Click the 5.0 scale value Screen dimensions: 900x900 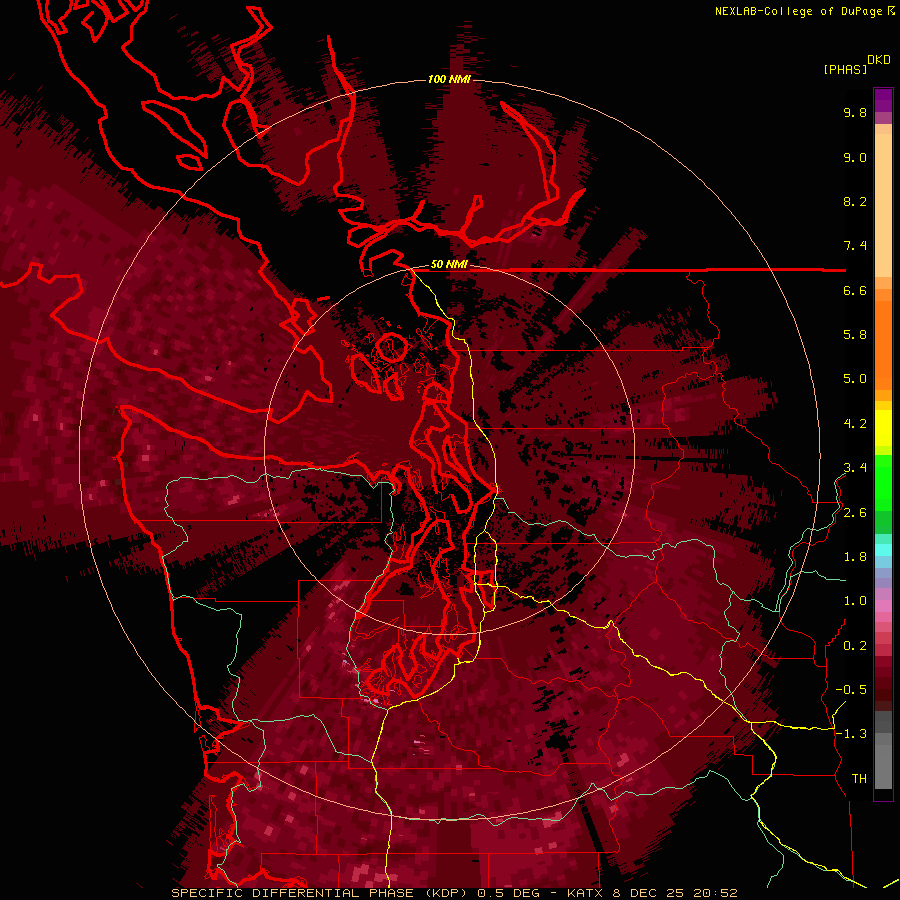pyautogui.click(x=855, y=379)
